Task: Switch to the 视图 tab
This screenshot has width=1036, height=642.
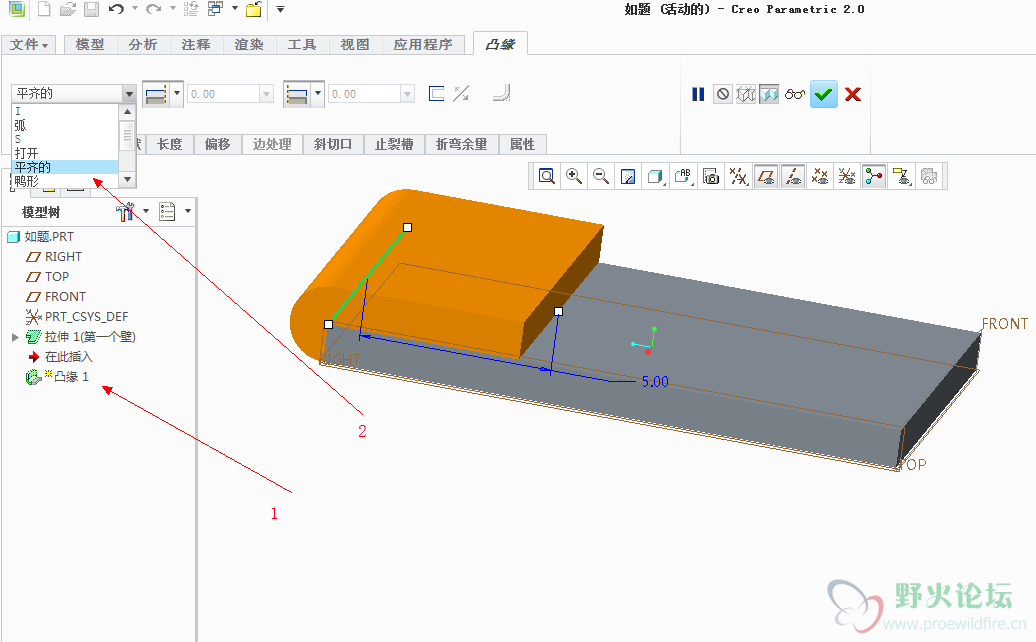Action: pos(354,44)
